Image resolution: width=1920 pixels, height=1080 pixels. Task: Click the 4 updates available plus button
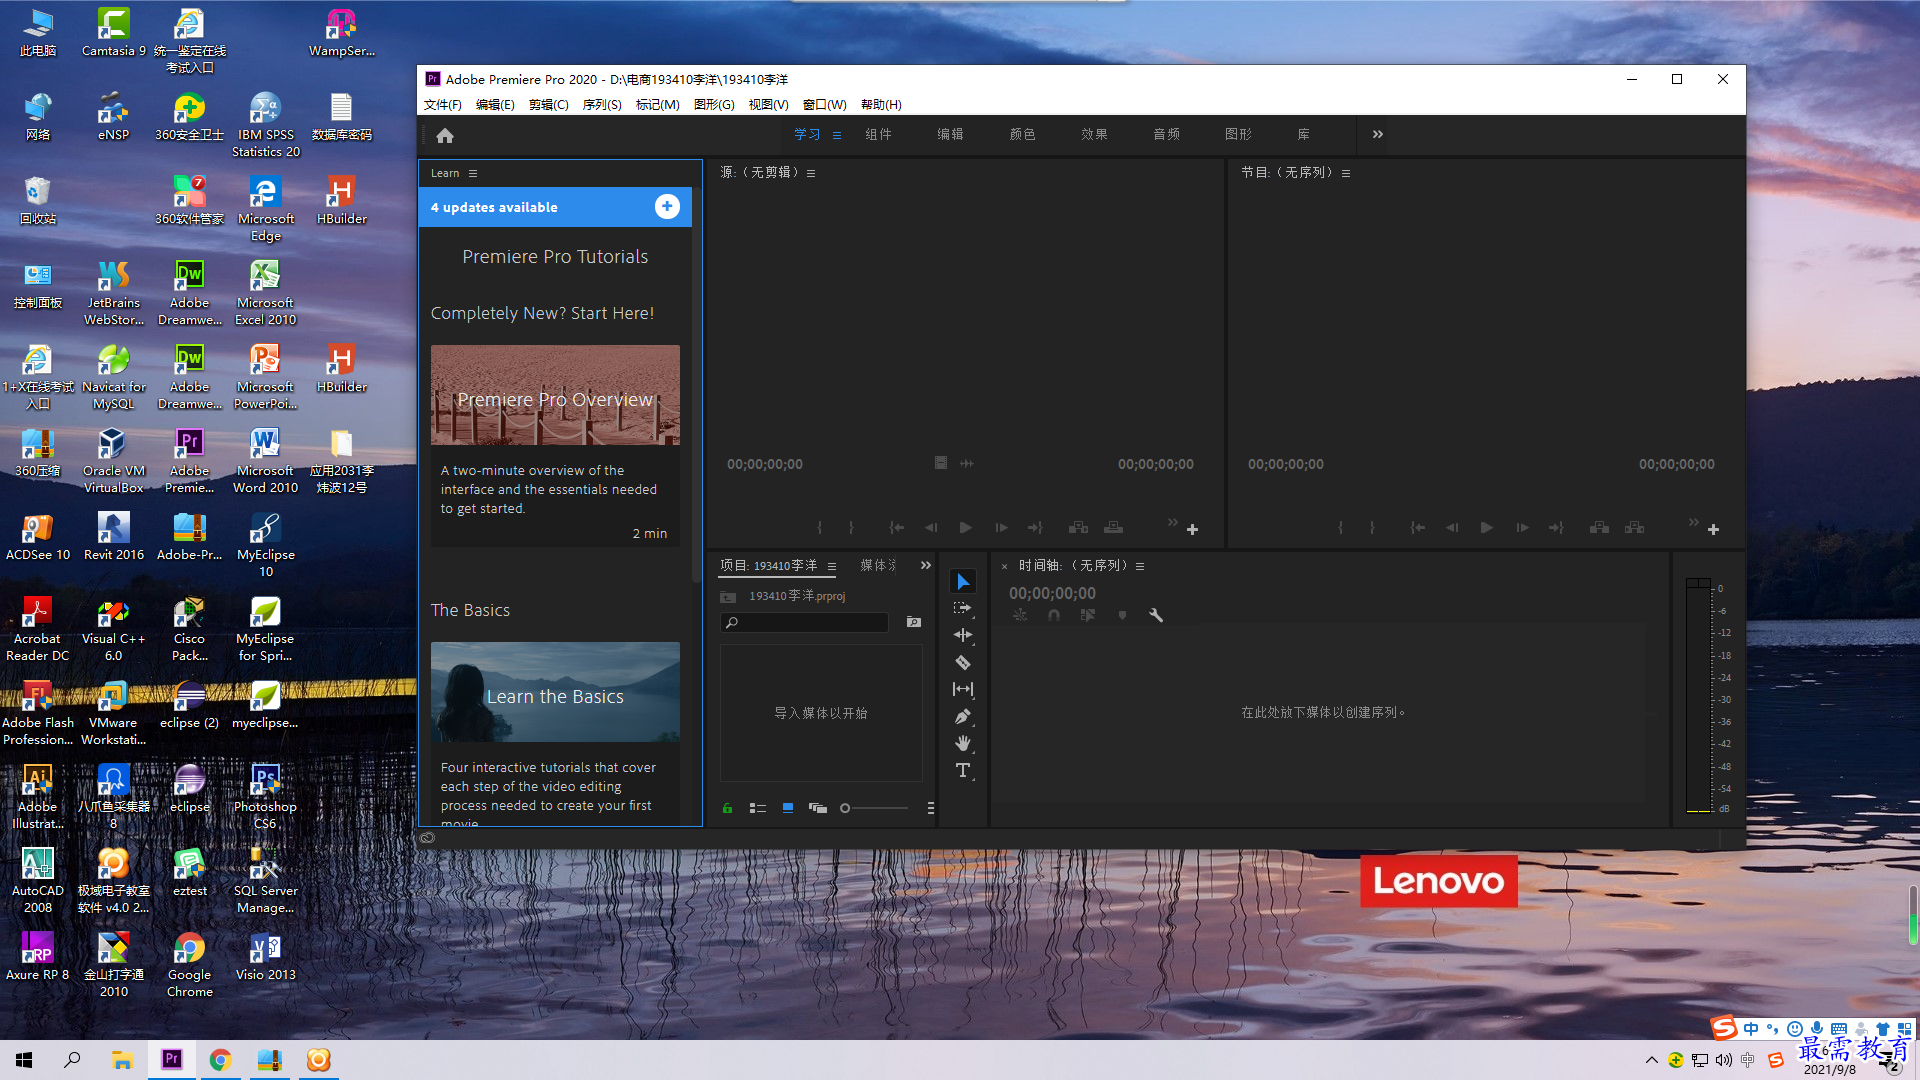[x=667, y=206]
